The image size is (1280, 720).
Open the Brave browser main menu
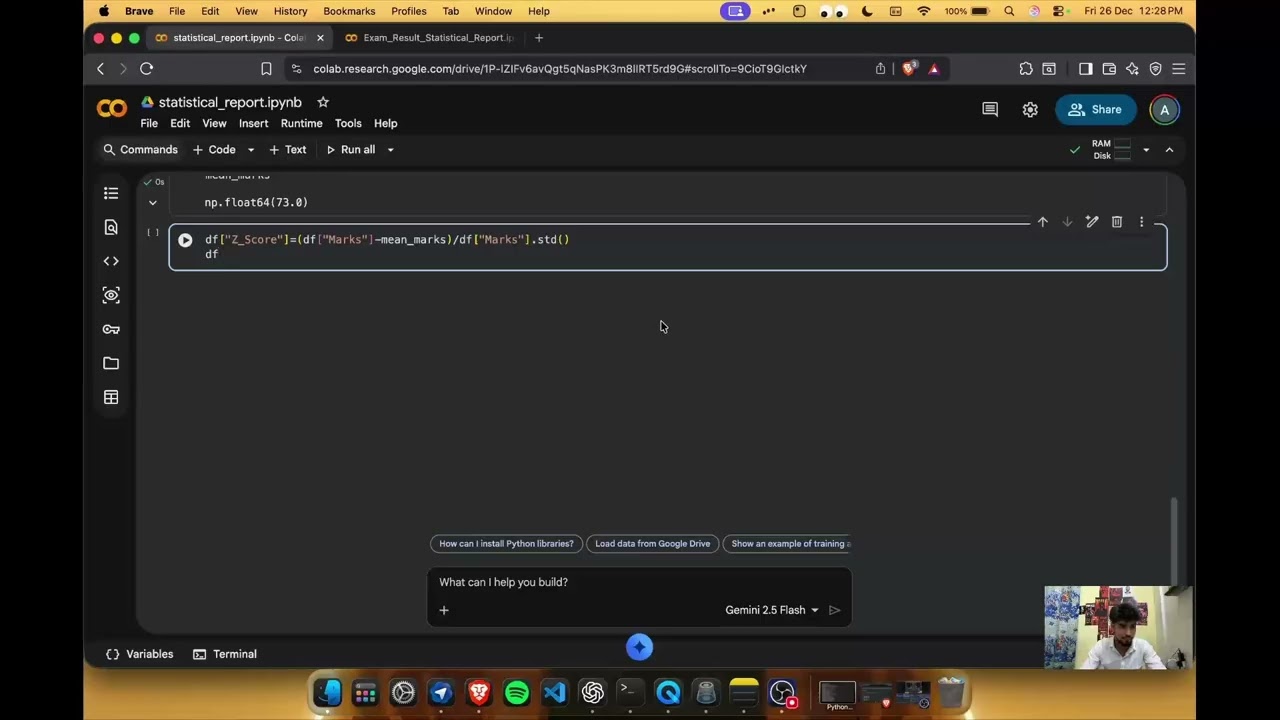(x=1179, y=69)
